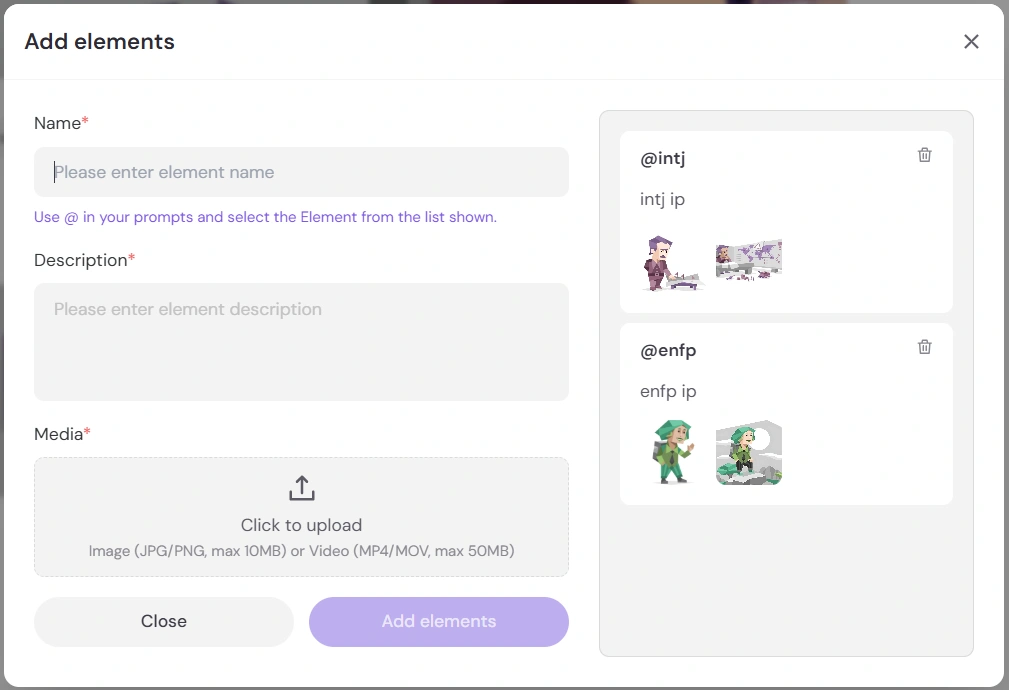Open enfp thumbnail of standing green character
1009x690 pixels.
point(672,452)
